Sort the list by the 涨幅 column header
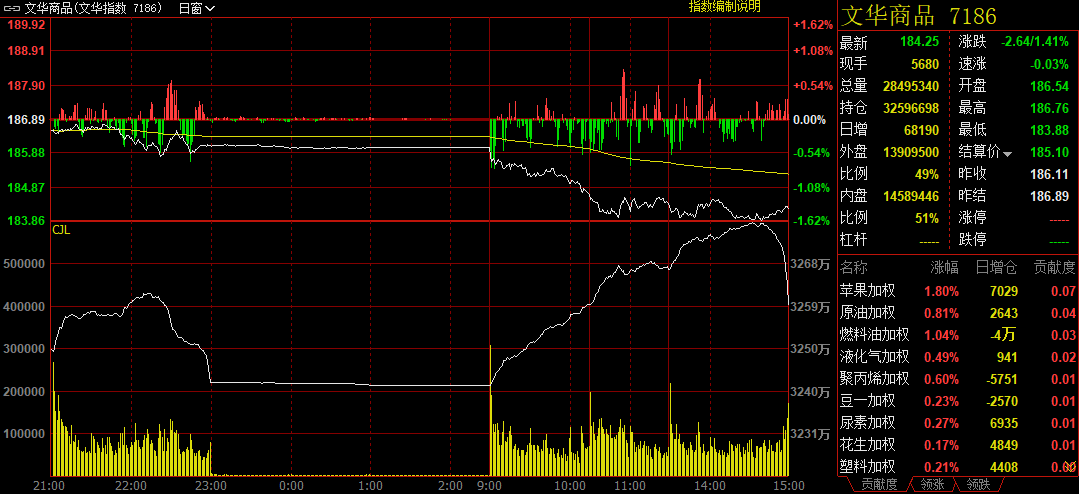Screen dimensions: 1079x494 944,268
